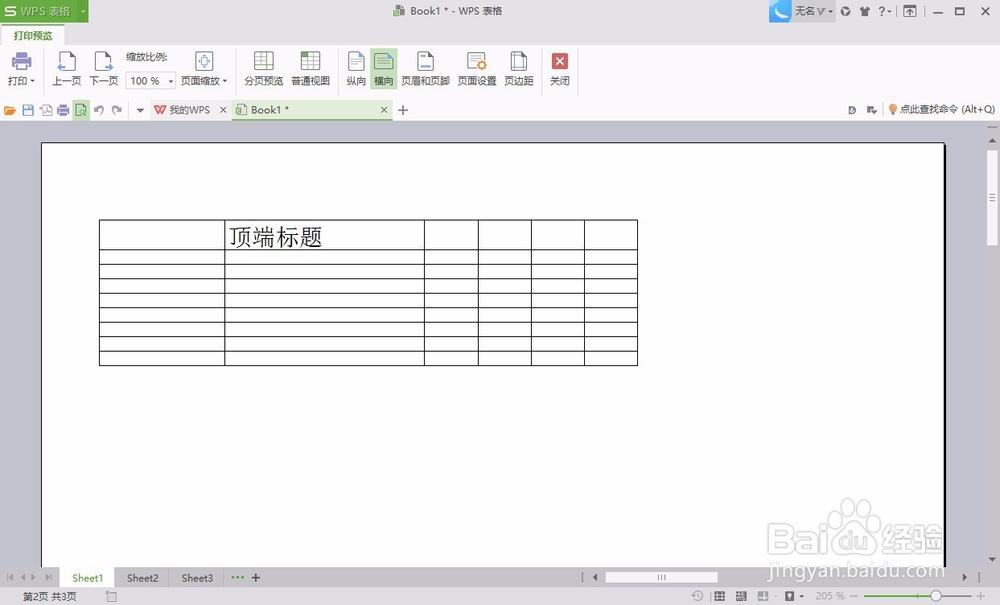Click the ribbon collapse icon in title bar

tap(910, 11)
